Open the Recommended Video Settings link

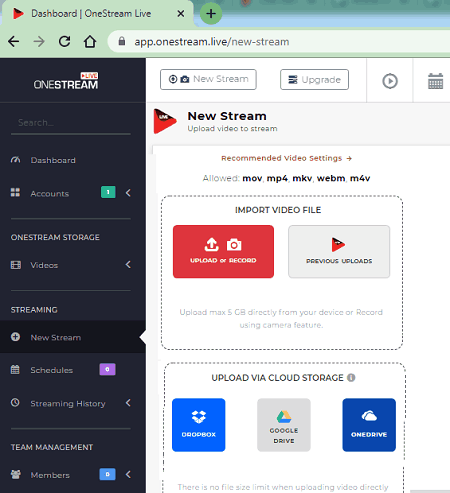tap(286, 158)
